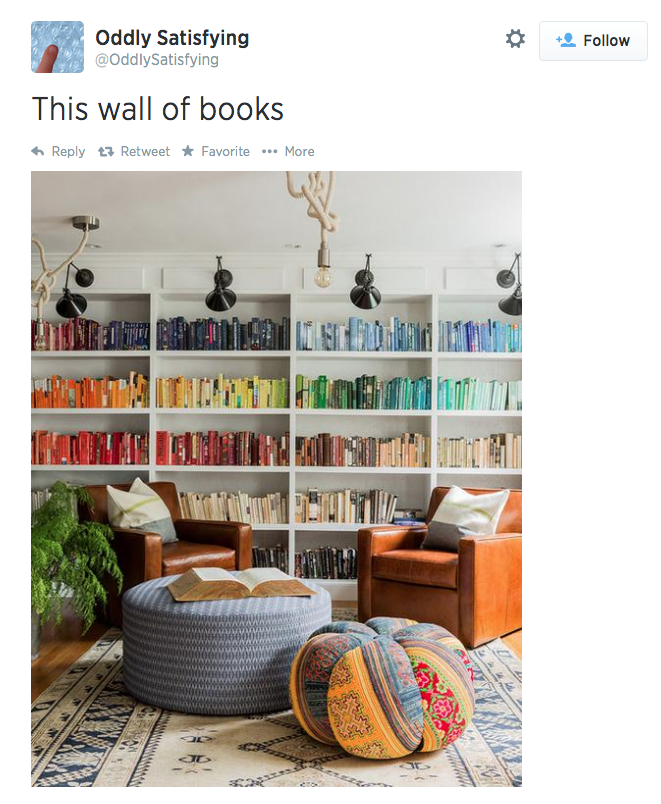Viewport: 661px width, 804px height.
Task: Click the reply arrow icon
Action: point(37,151)
